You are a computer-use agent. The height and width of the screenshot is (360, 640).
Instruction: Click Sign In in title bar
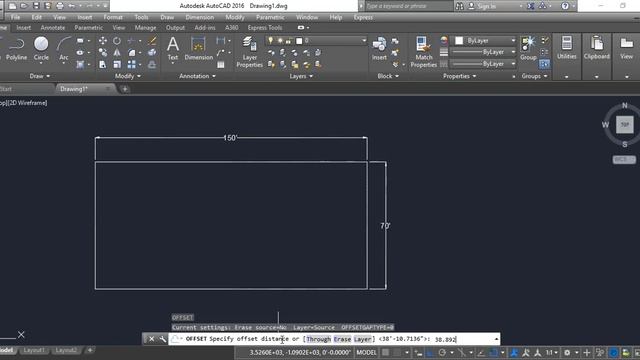coord(482,6)
